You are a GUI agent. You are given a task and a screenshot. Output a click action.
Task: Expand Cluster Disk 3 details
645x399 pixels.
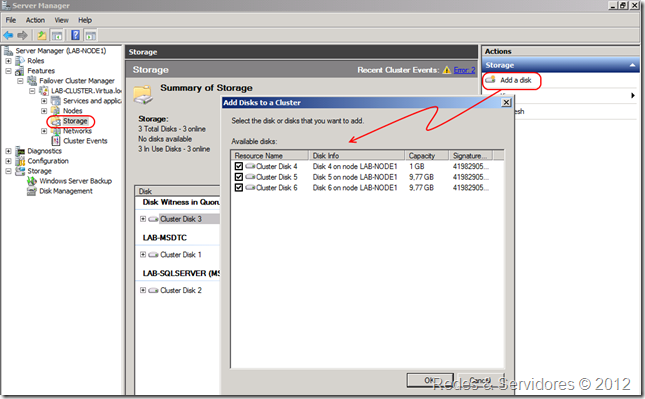point(143,219)
